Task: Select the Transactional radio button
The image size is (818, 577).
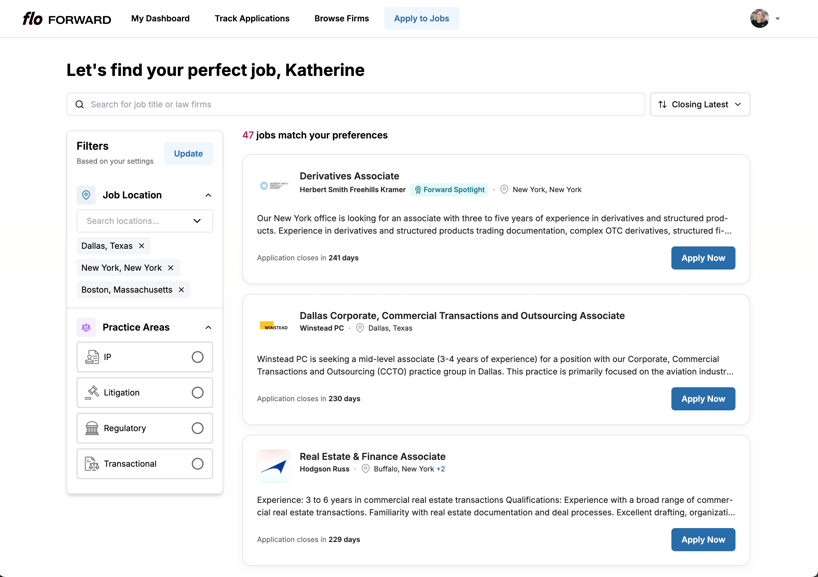Action: coord(197,464)
